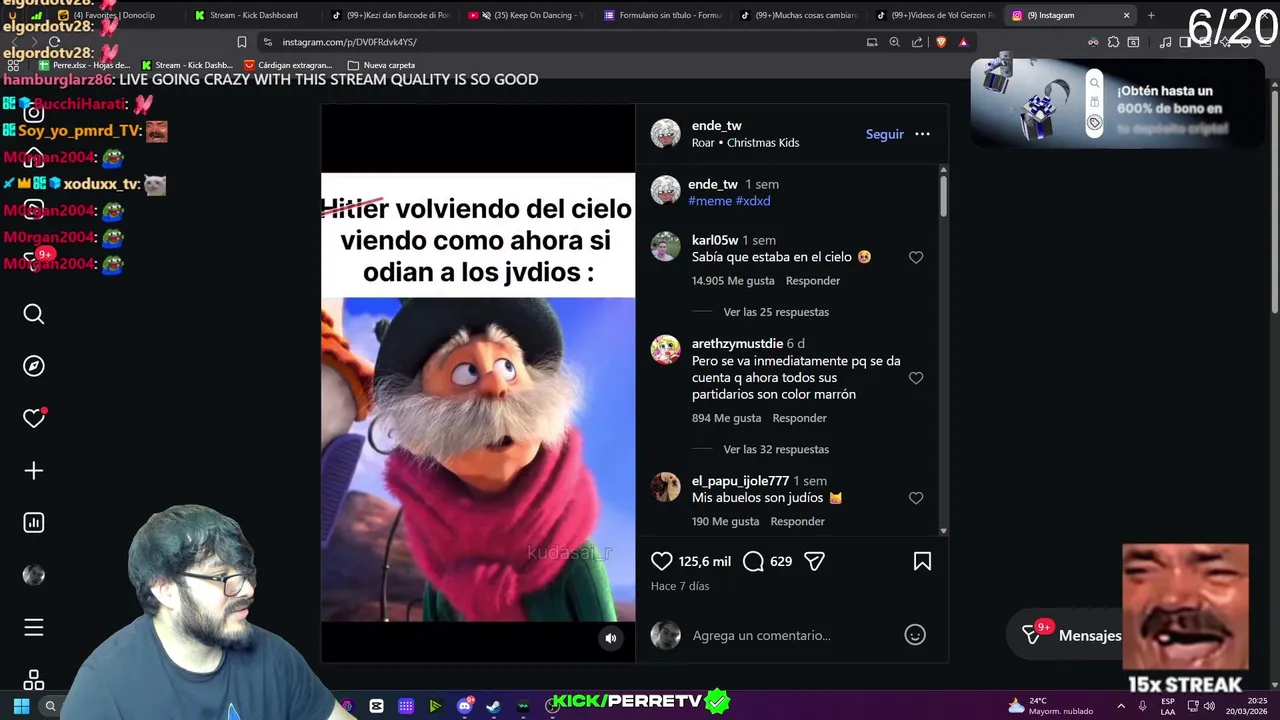Like el_papu_ijole777's comment
The height and width of the screenshot is (720, 1280).
pyautogui.click(x=916, y=498)
